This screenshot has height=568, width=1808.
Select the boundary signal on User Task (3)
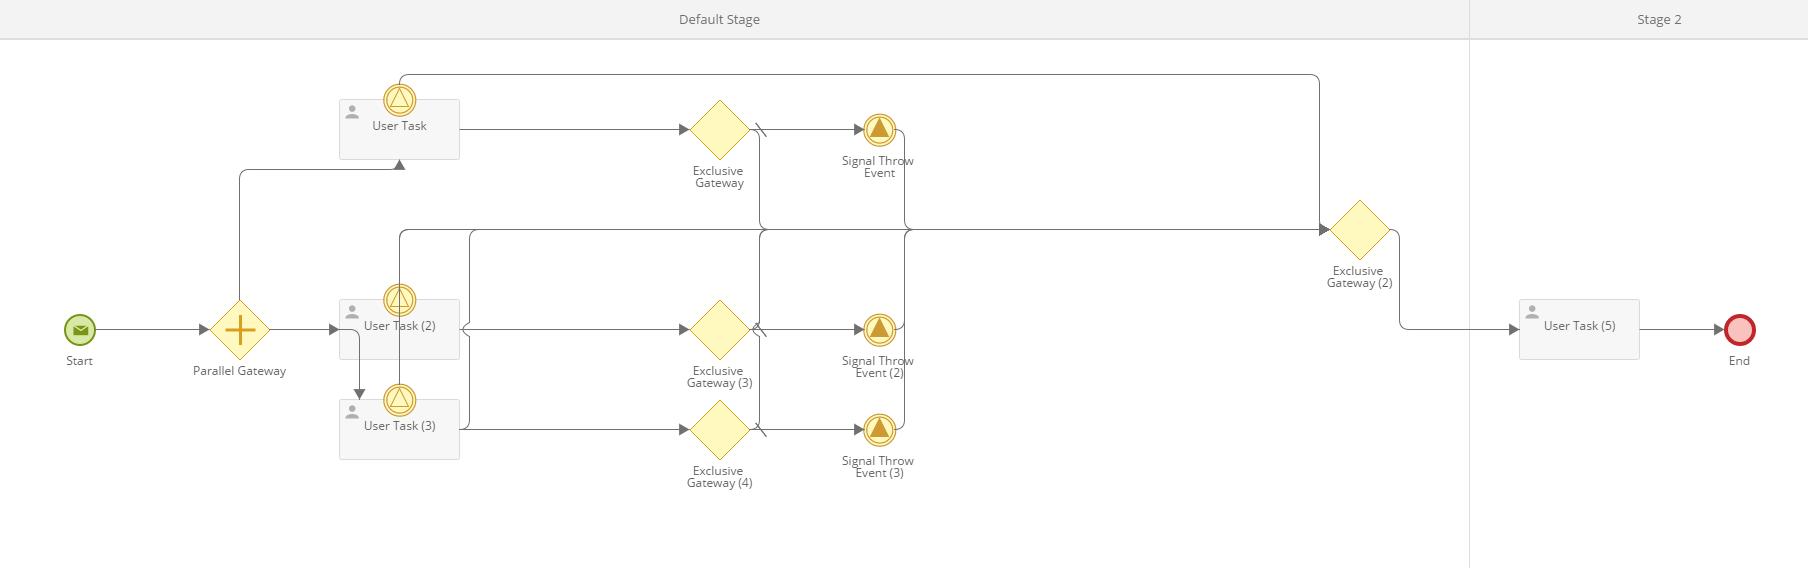tap(400, 399)
